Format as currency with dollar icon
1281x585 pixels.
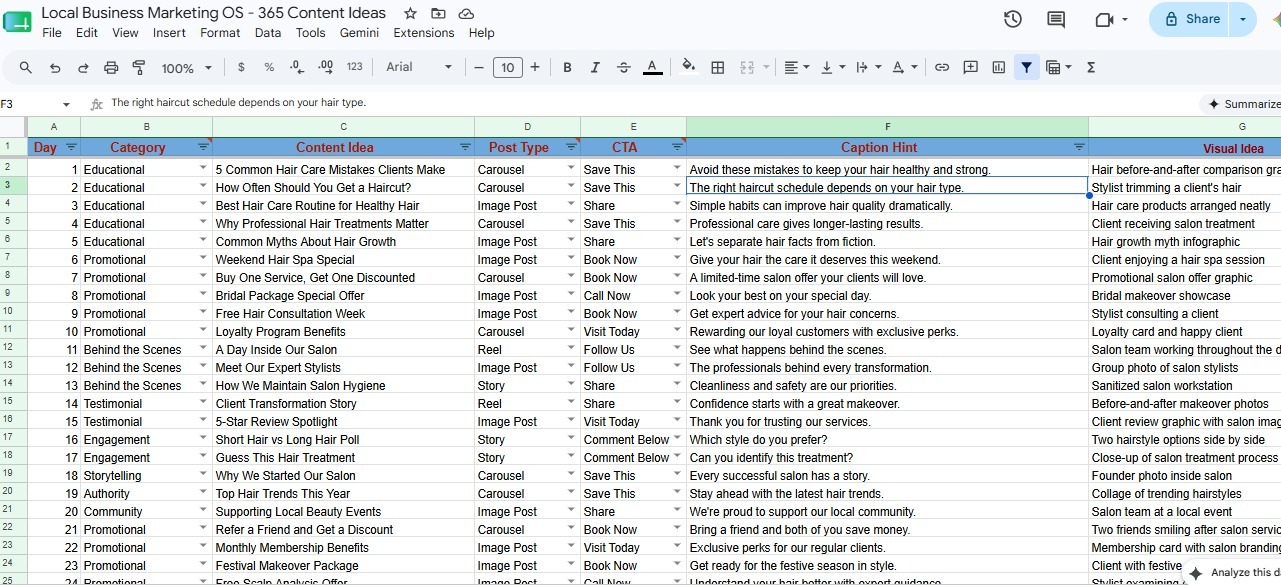click(241, 67)
